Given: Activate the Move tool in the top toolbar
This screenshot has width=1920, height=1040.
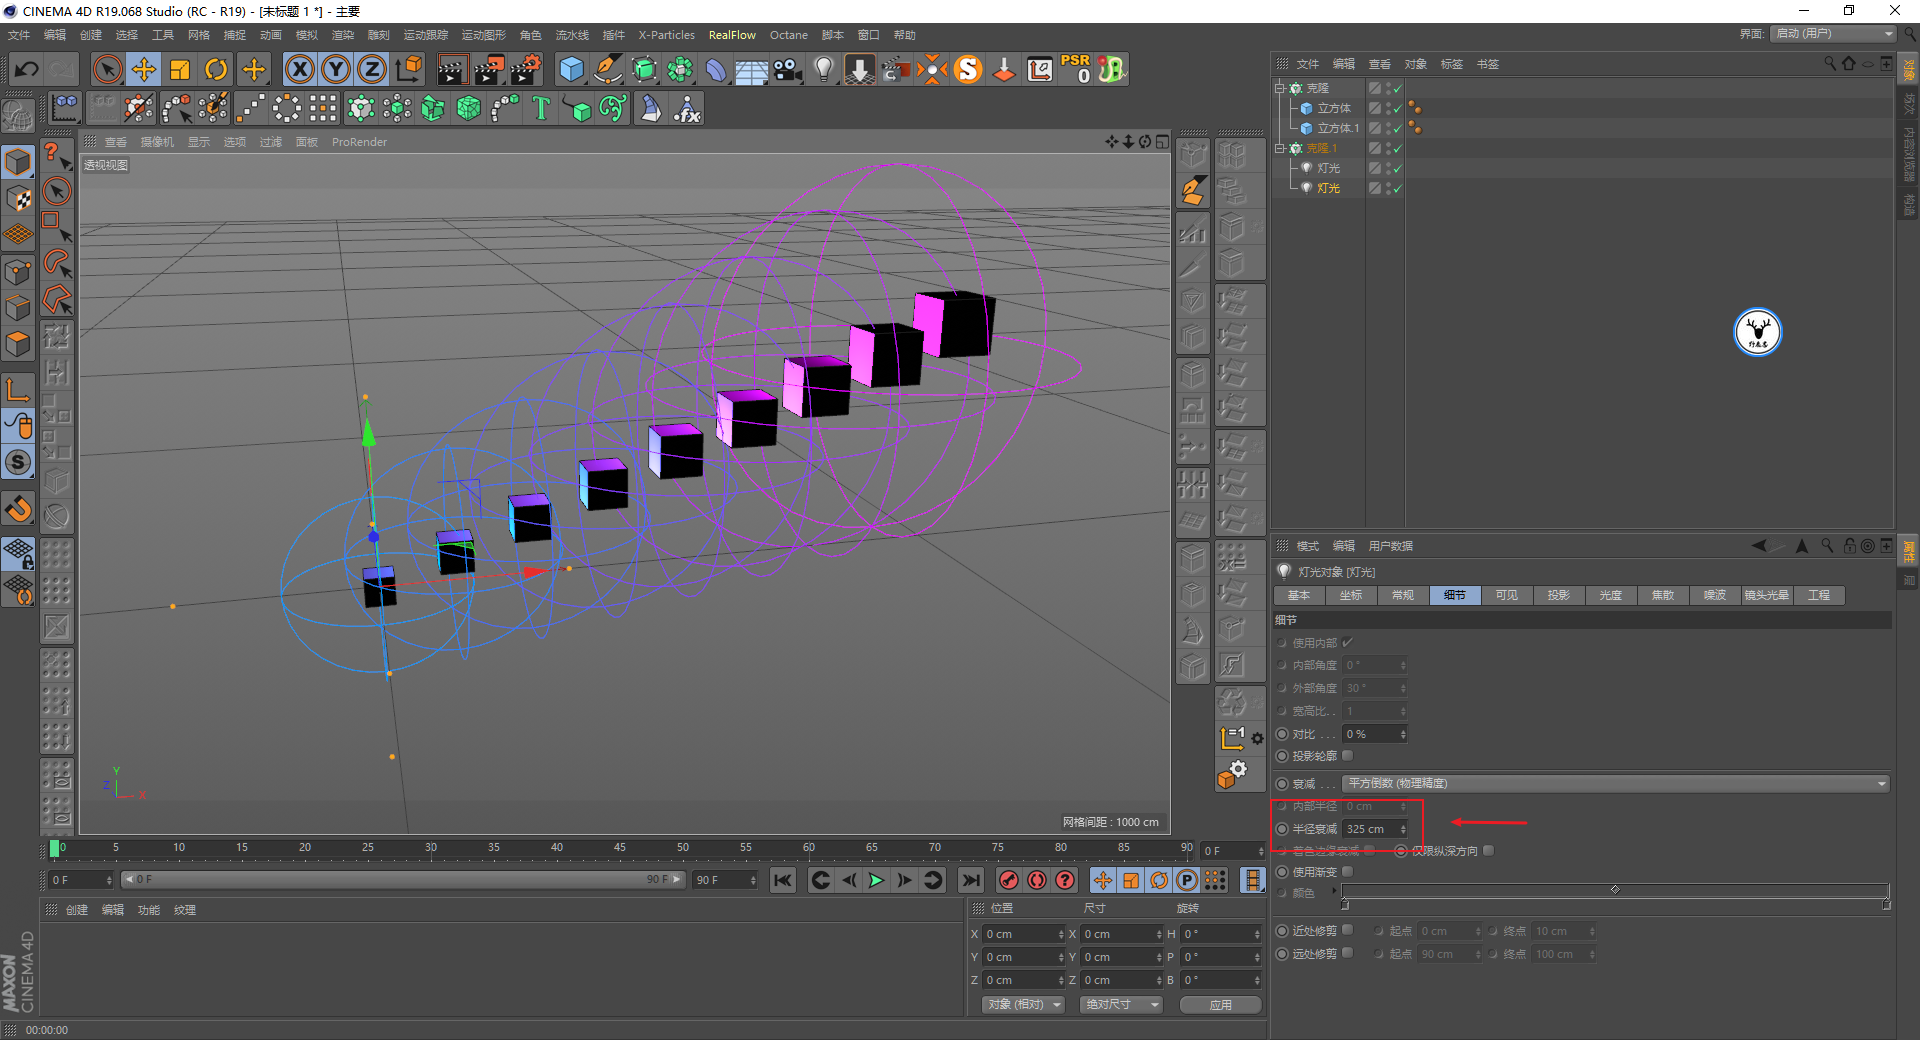Looking at the screenshot, I should pos(144,69).
